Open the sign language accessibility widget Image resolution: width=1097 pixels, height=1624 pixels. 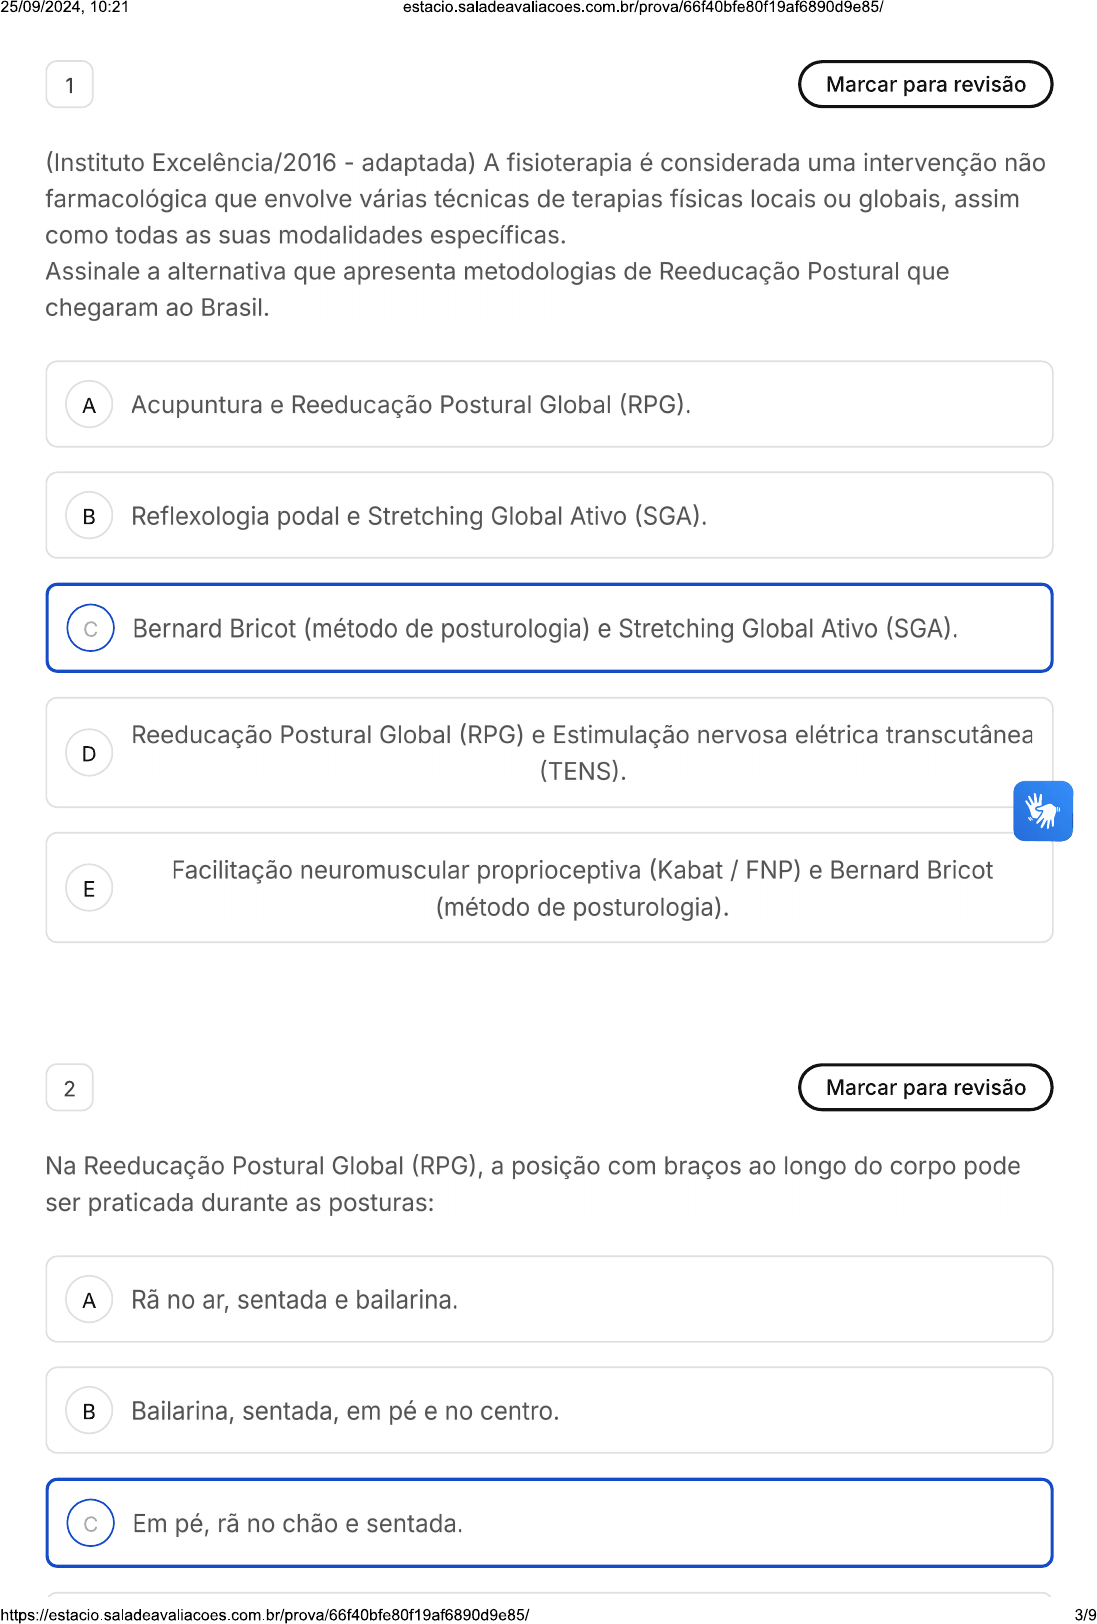1042,811
